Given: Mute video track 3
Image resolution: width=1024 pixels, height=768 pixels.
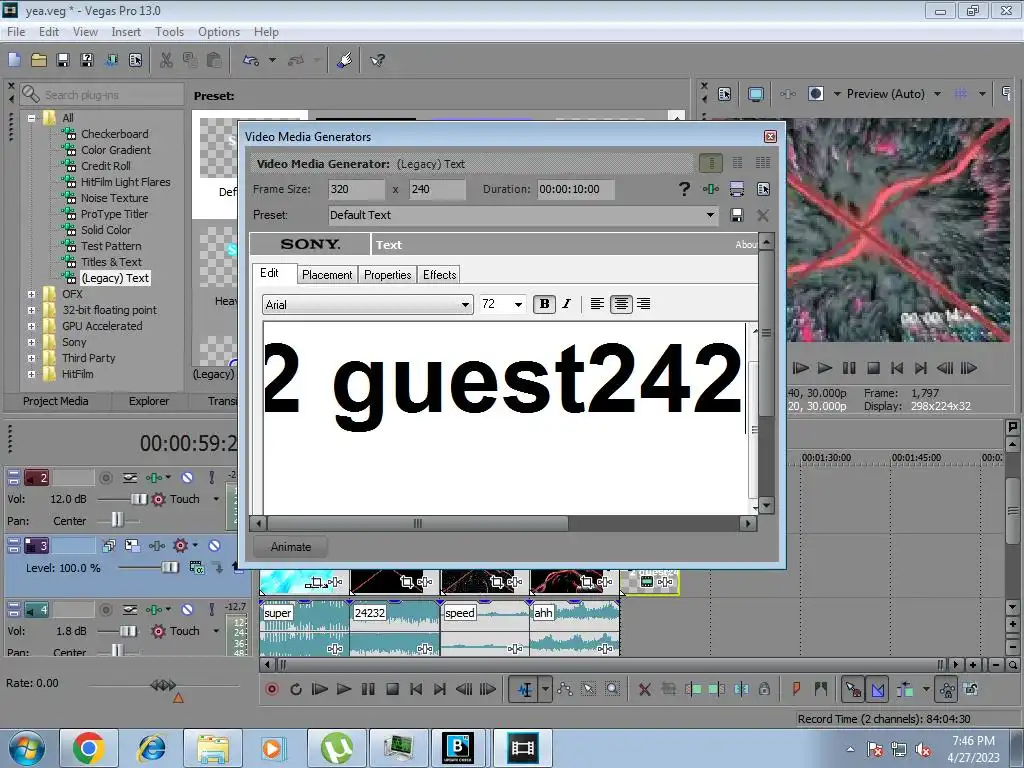Looking at the screenshot, I should point(214,545).
